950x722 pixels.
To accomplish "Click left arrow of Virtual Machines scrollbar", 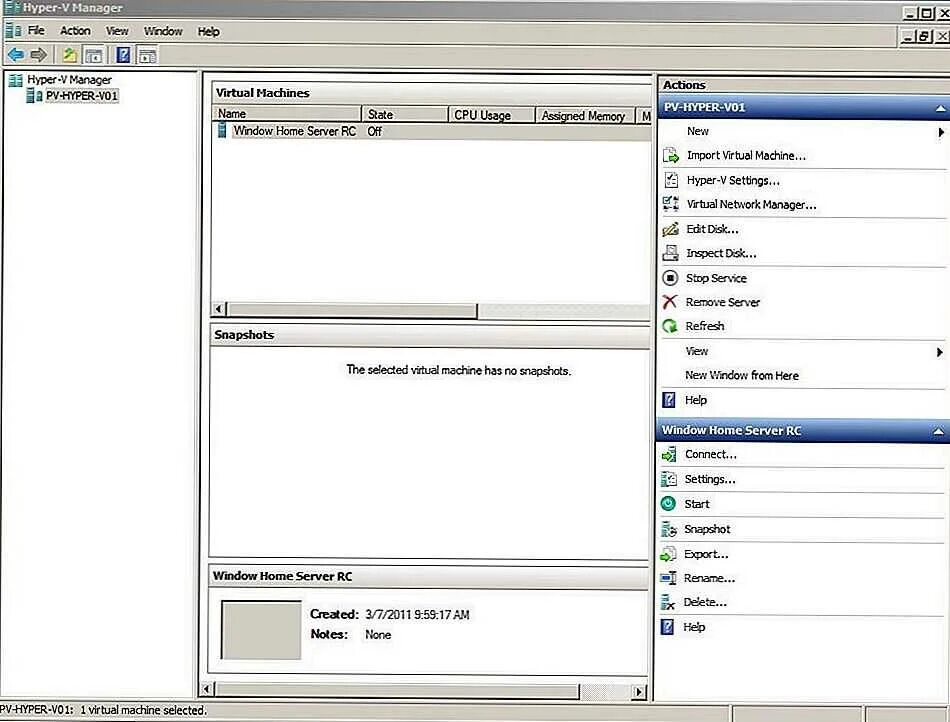I will (x=219, y=309).
